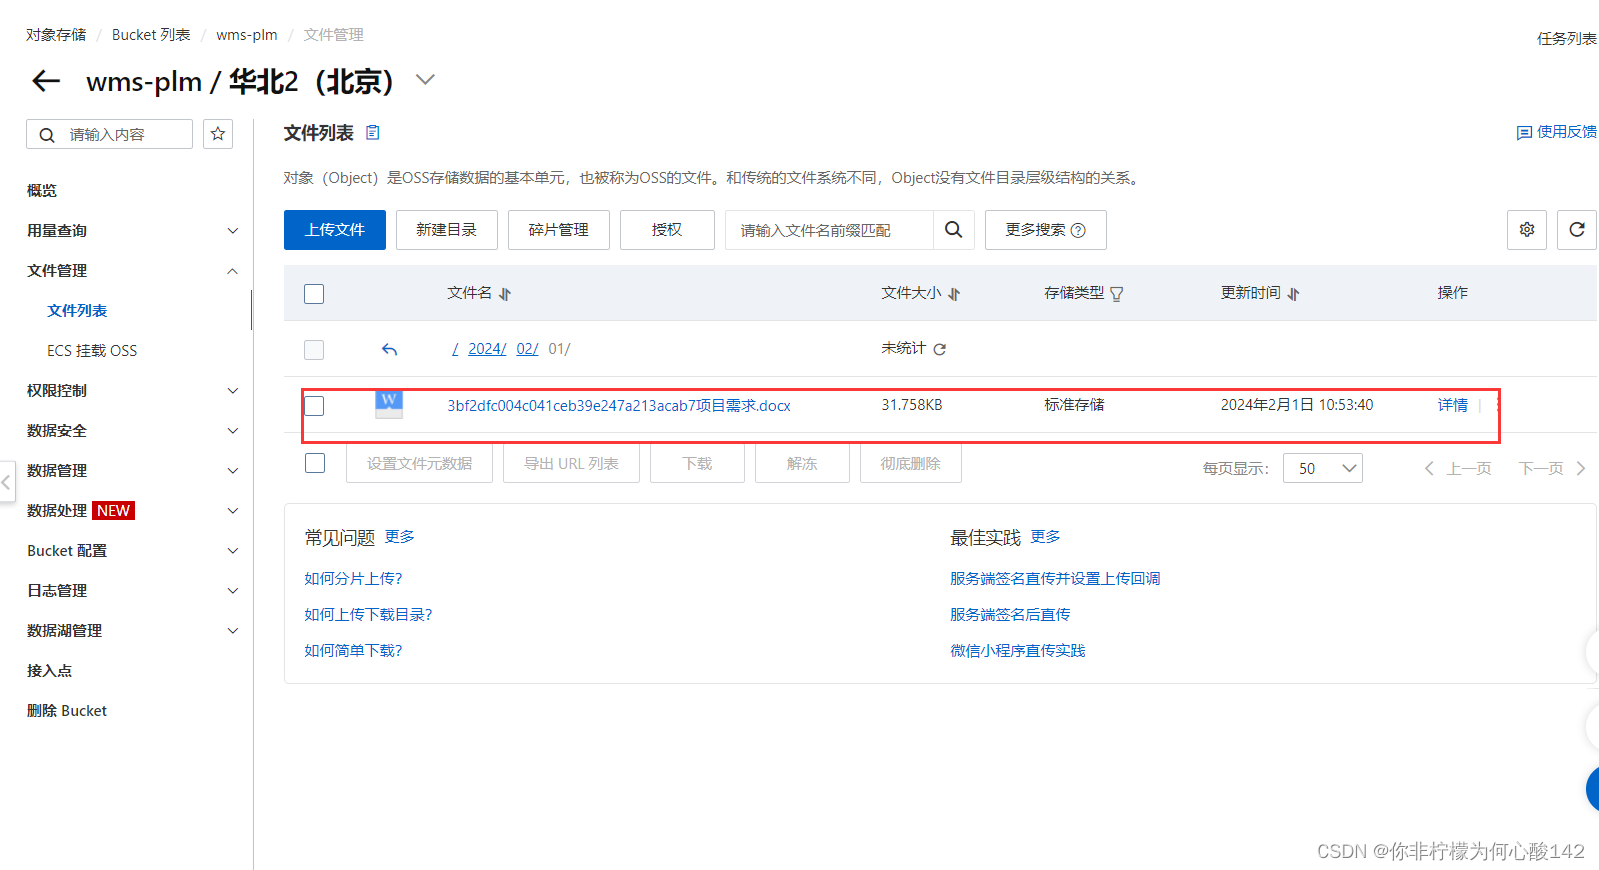The width and height of the screenshot is (1599, 870).
Task: Open 服务端签名直传并设置上传回调 link
Action: (x=1055, y=579)
